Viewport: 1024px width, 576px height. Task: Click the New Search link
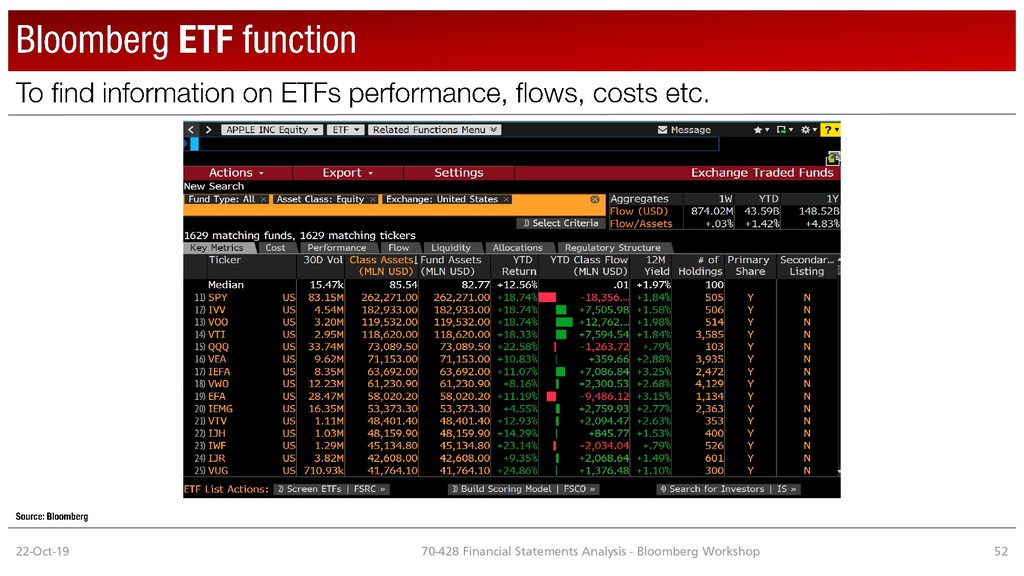214,186
